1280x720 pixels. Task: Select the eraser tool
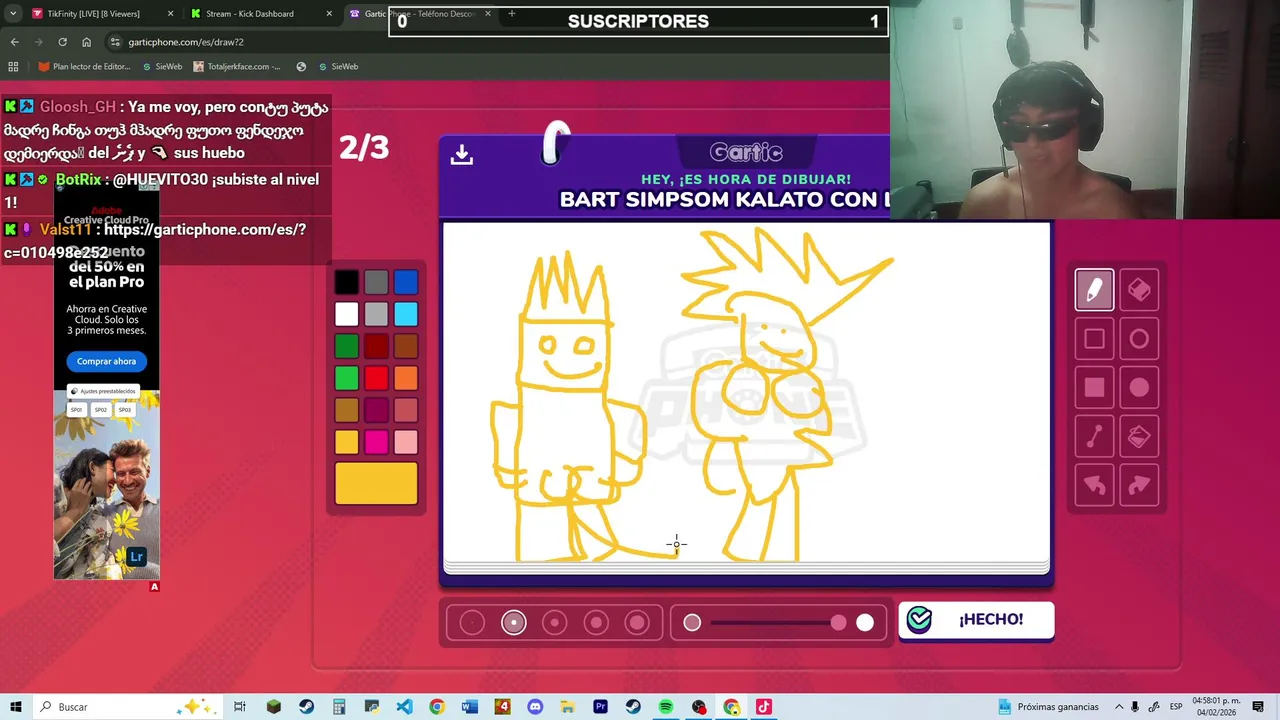click(1139, 290)
